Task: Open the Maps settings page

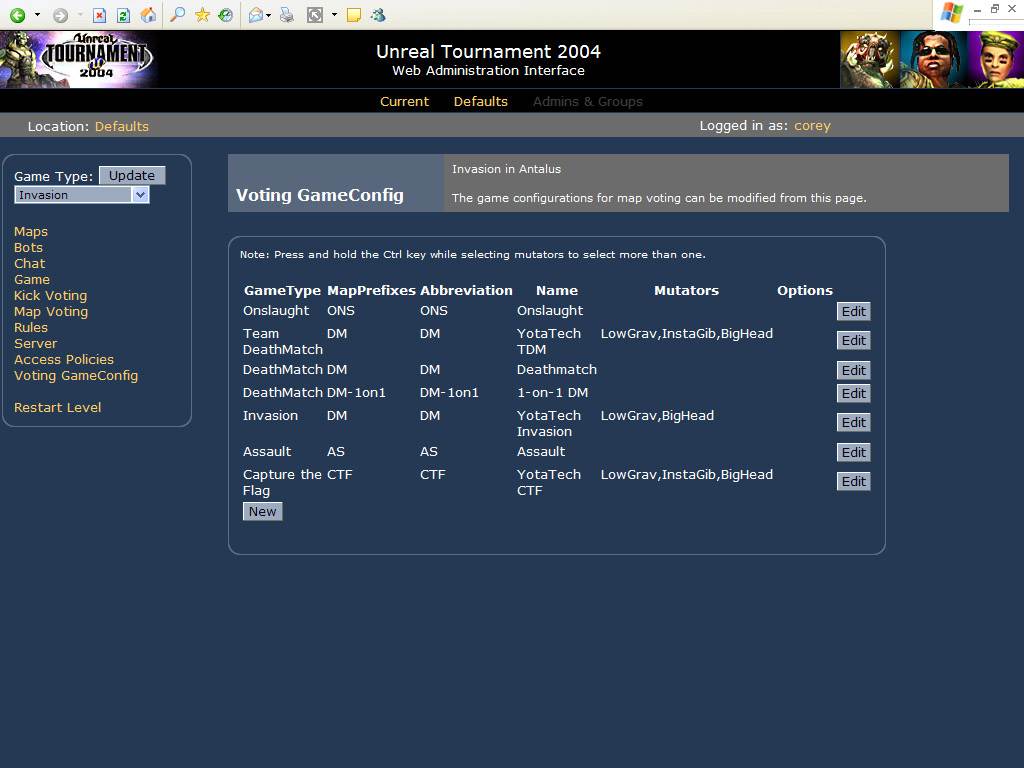Action: point(31,231)
